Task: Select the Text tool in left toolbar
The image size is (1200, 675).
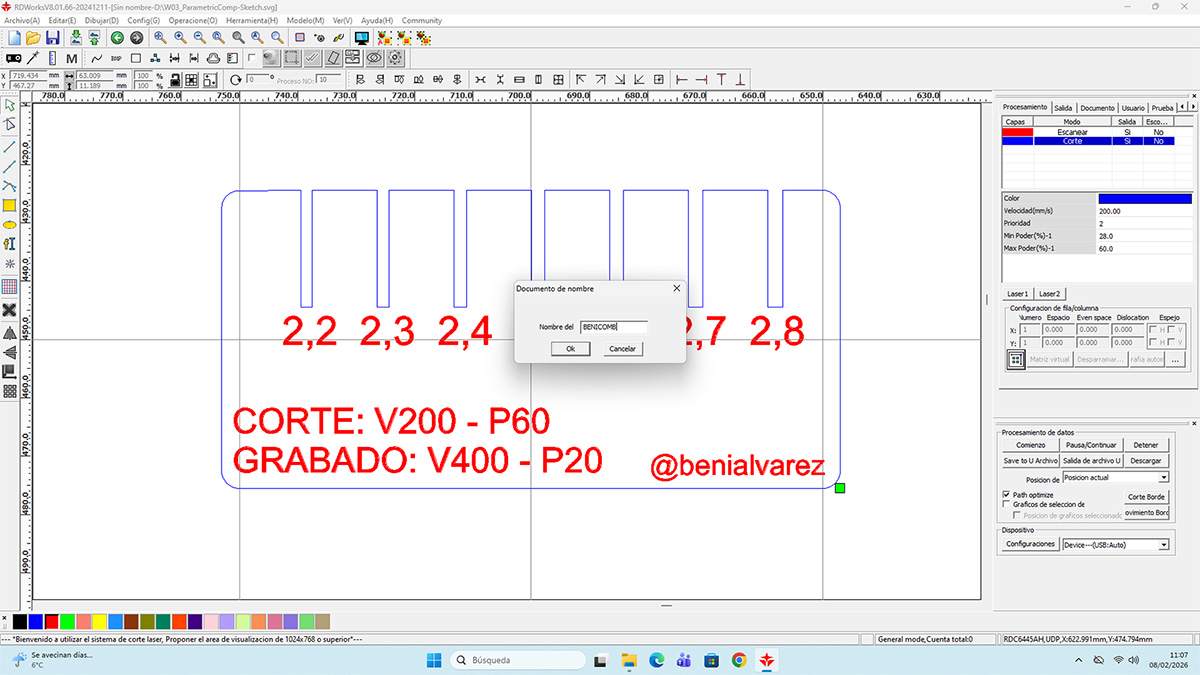Action: (x=9, y=244)
